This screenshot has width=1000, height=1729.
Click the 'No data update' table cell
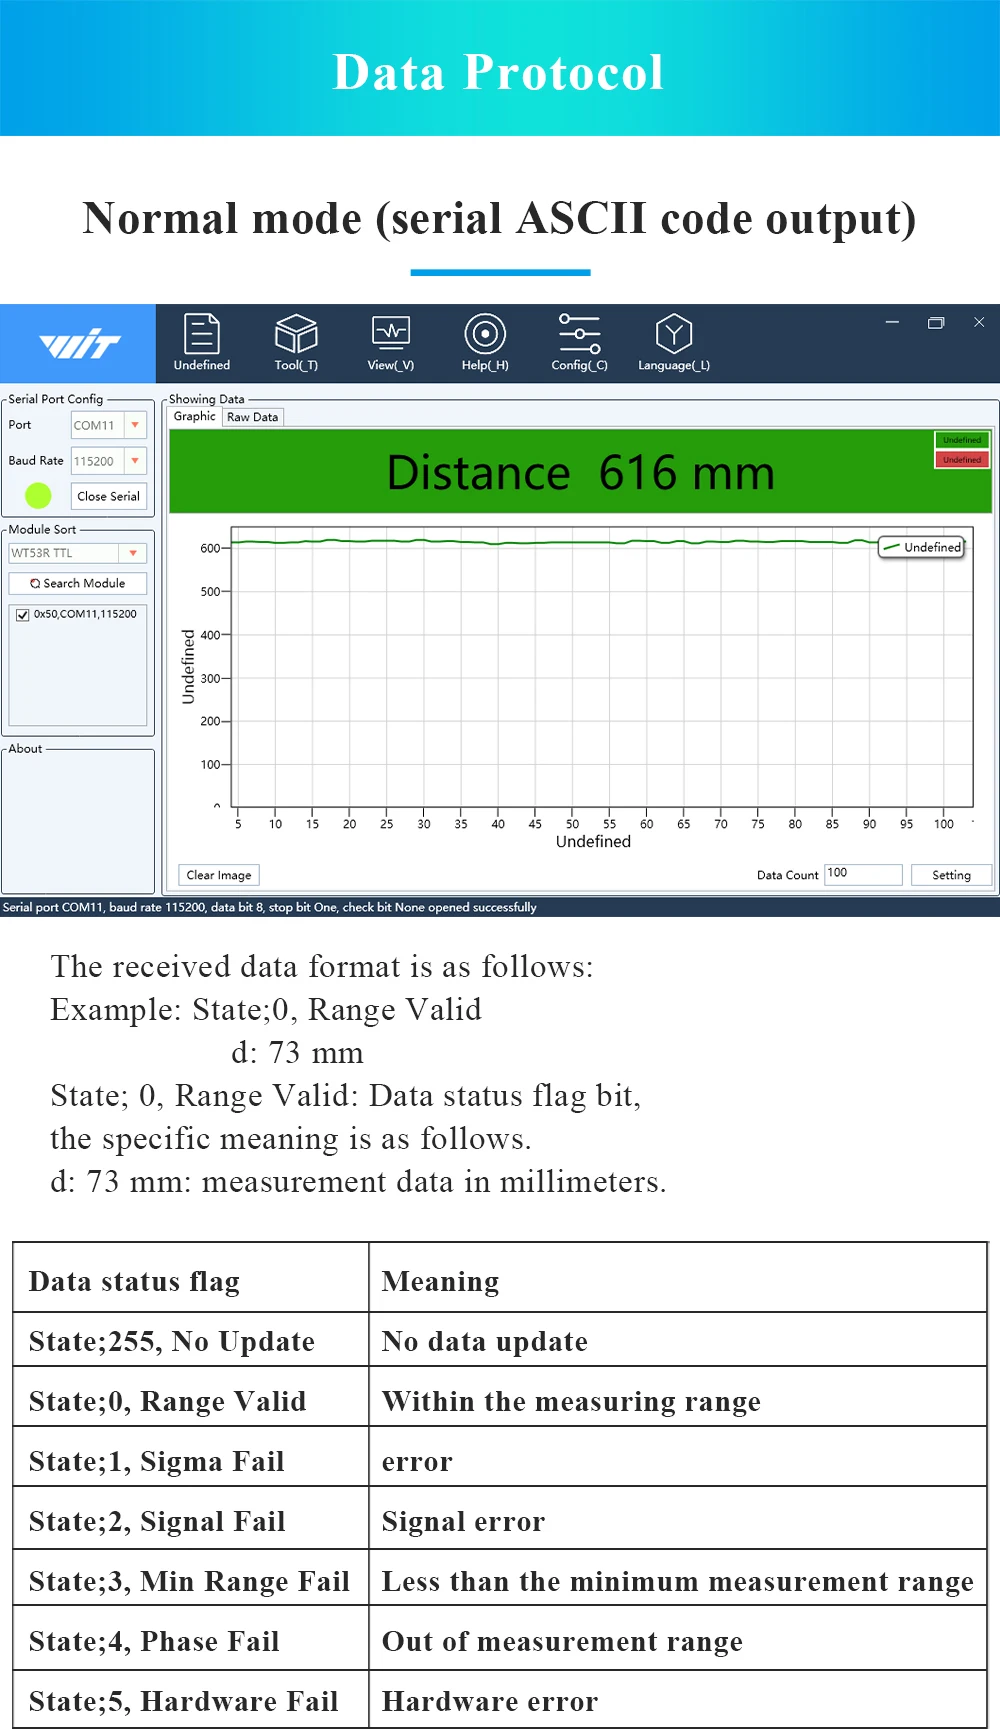tap(678, 1340)
